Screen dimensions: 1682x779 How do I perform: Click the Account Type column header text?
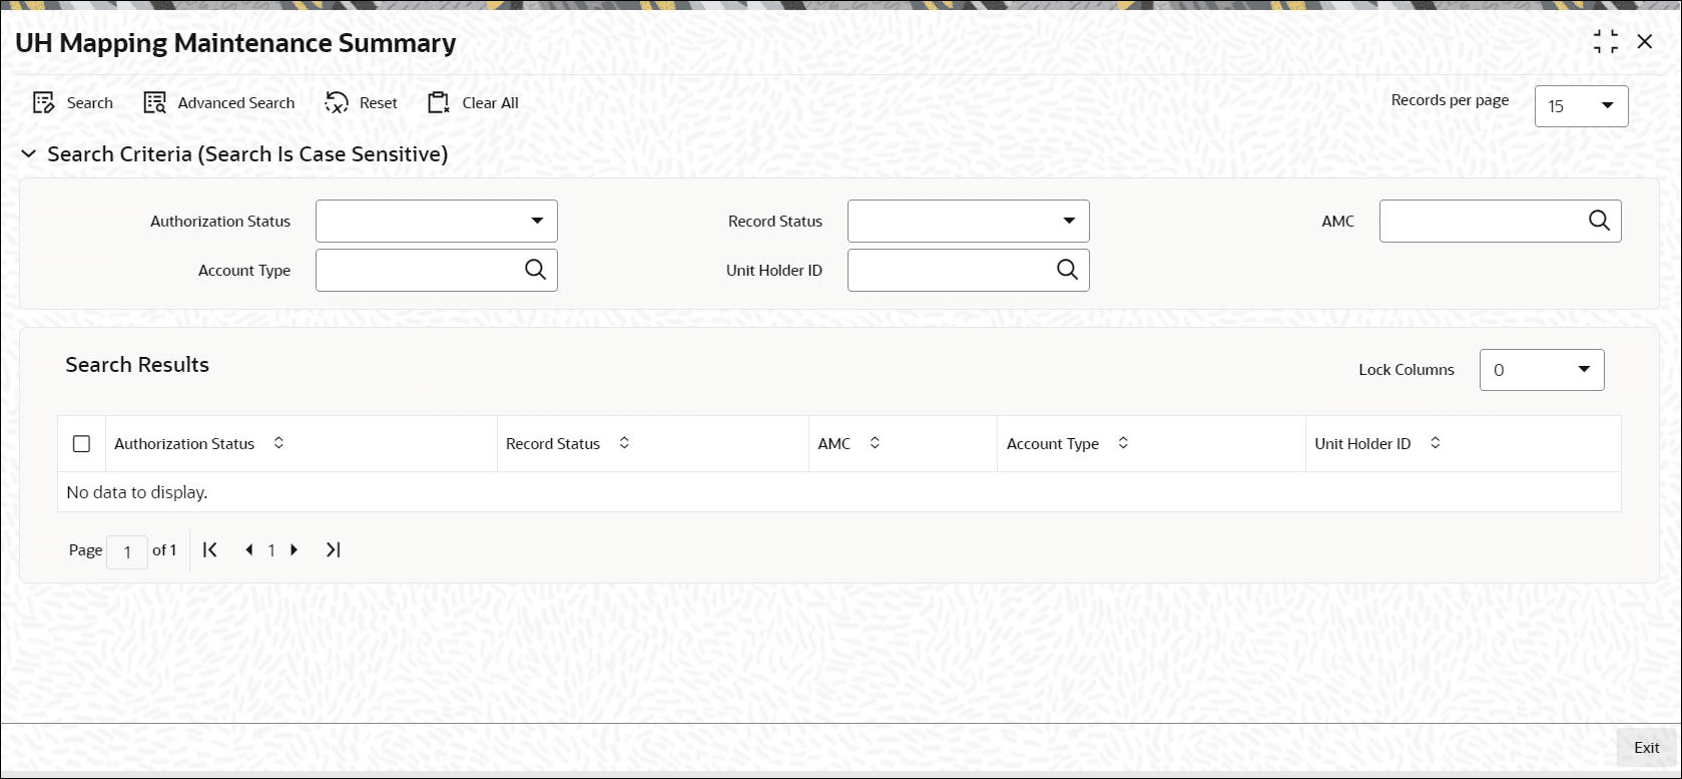tap(1053, 444)
